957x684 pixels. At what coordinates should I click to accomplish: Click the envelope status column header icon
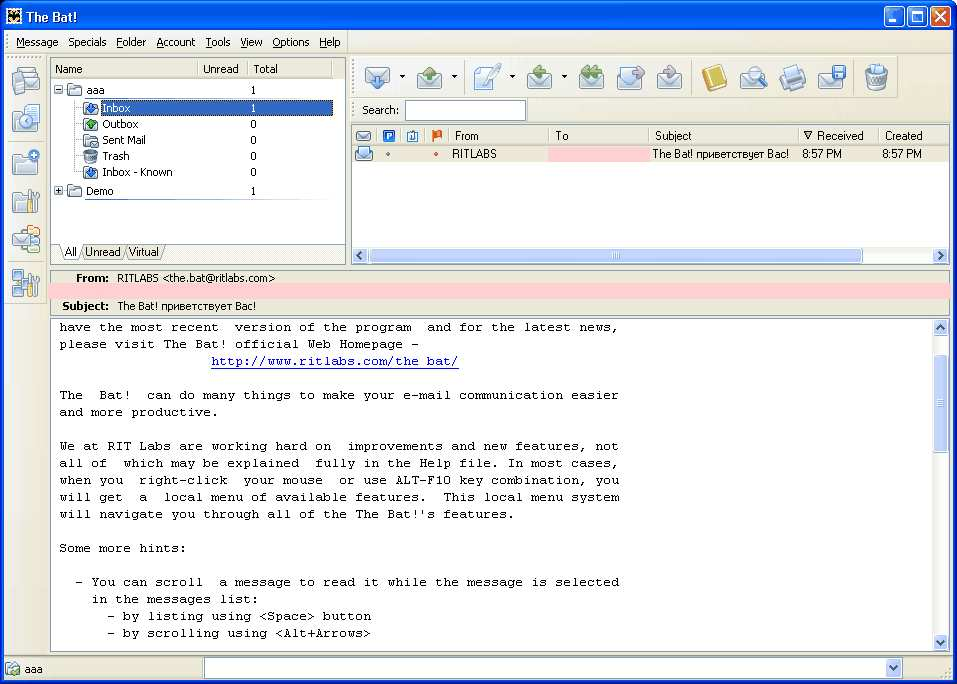[x=363, y=135]
